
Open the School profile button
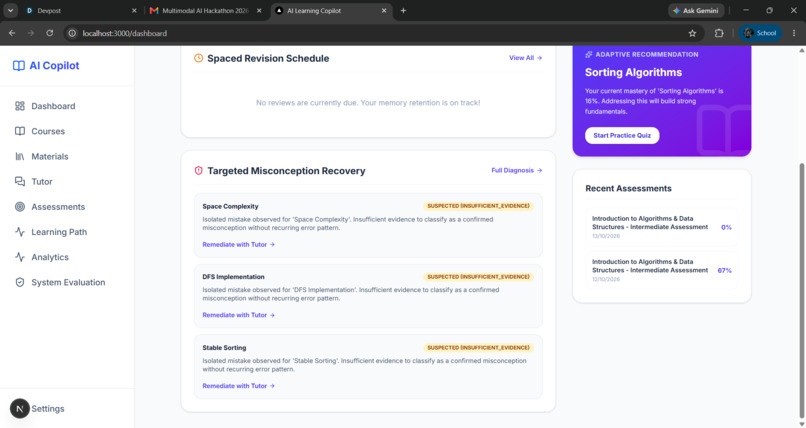point(760,33)
